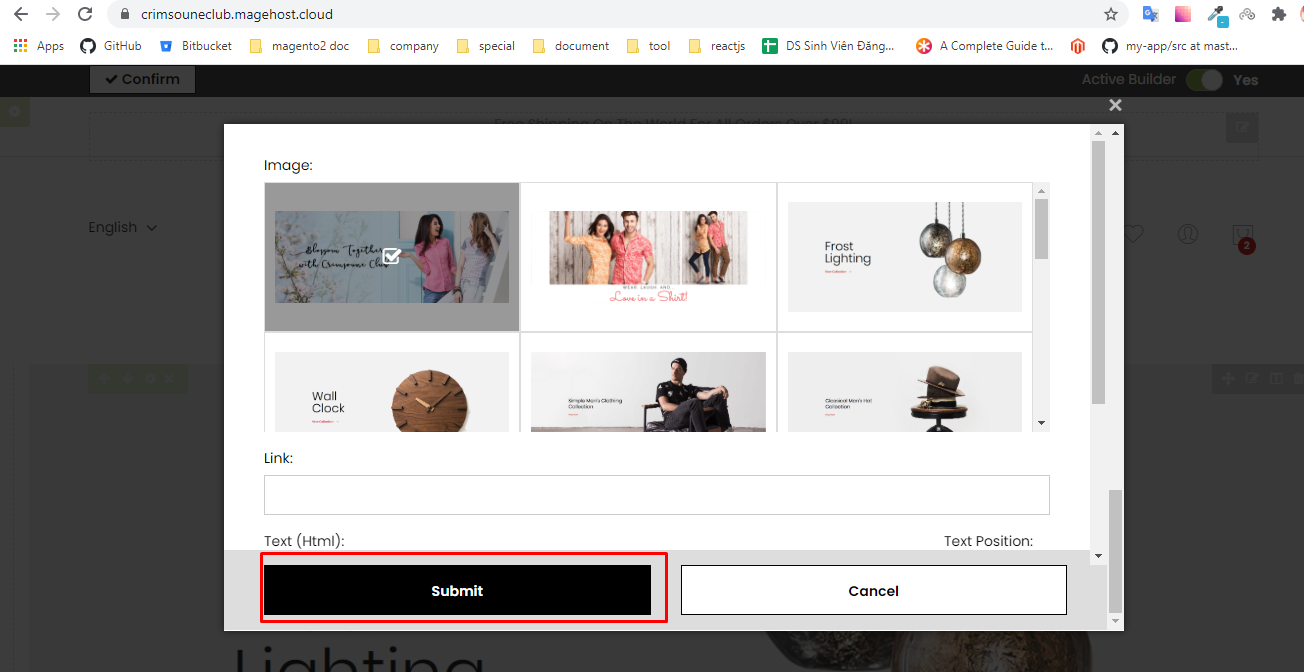Open the tool bookmark folder

648,46
